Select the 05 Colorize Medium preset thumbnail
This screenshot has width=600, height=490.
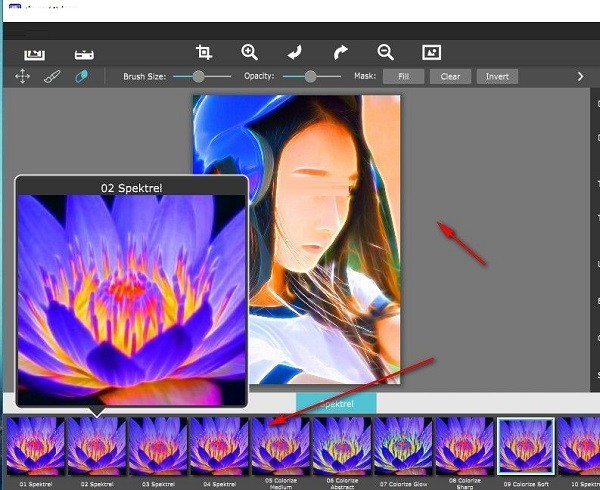[x=280, y=444]
